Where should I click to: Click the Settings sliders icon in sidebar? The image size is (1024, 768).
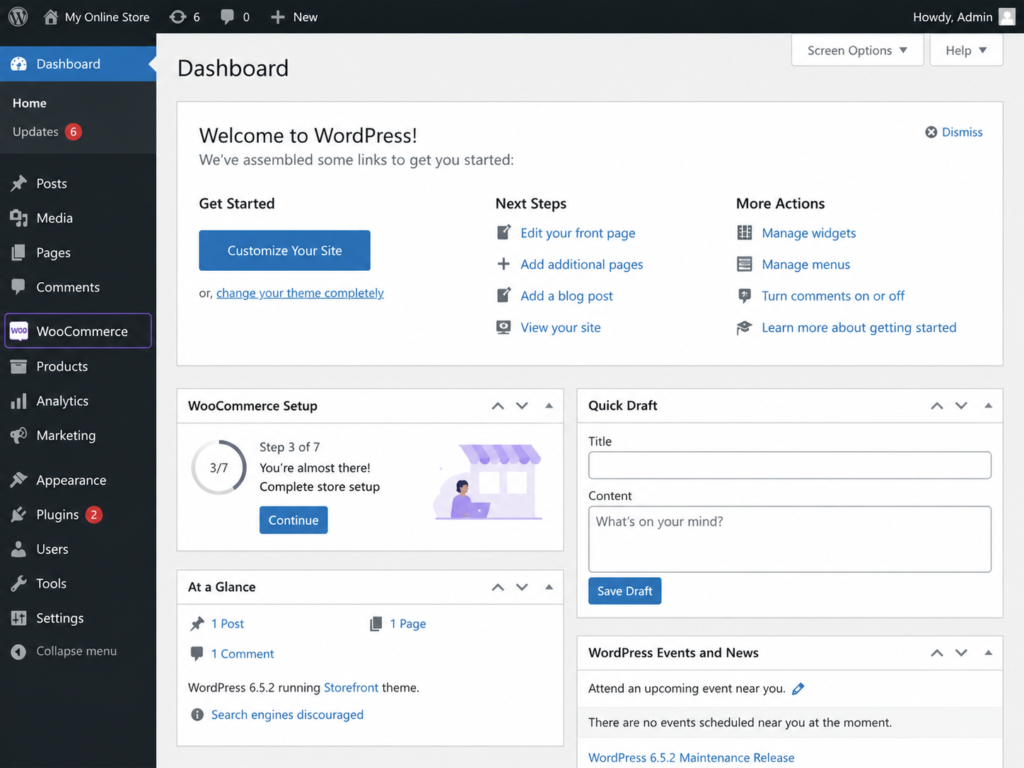[18, 618]
